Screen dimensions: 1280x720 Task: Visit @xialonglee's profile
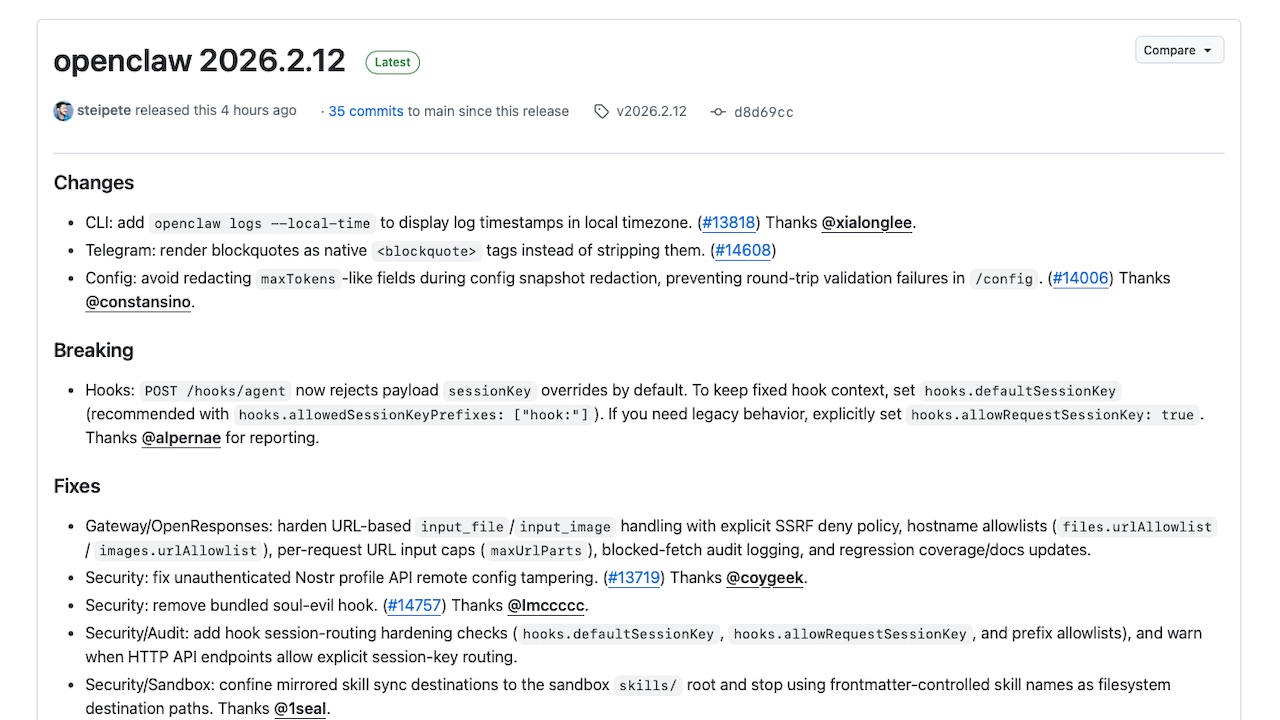pyautogui.click(x=866, y=222)
